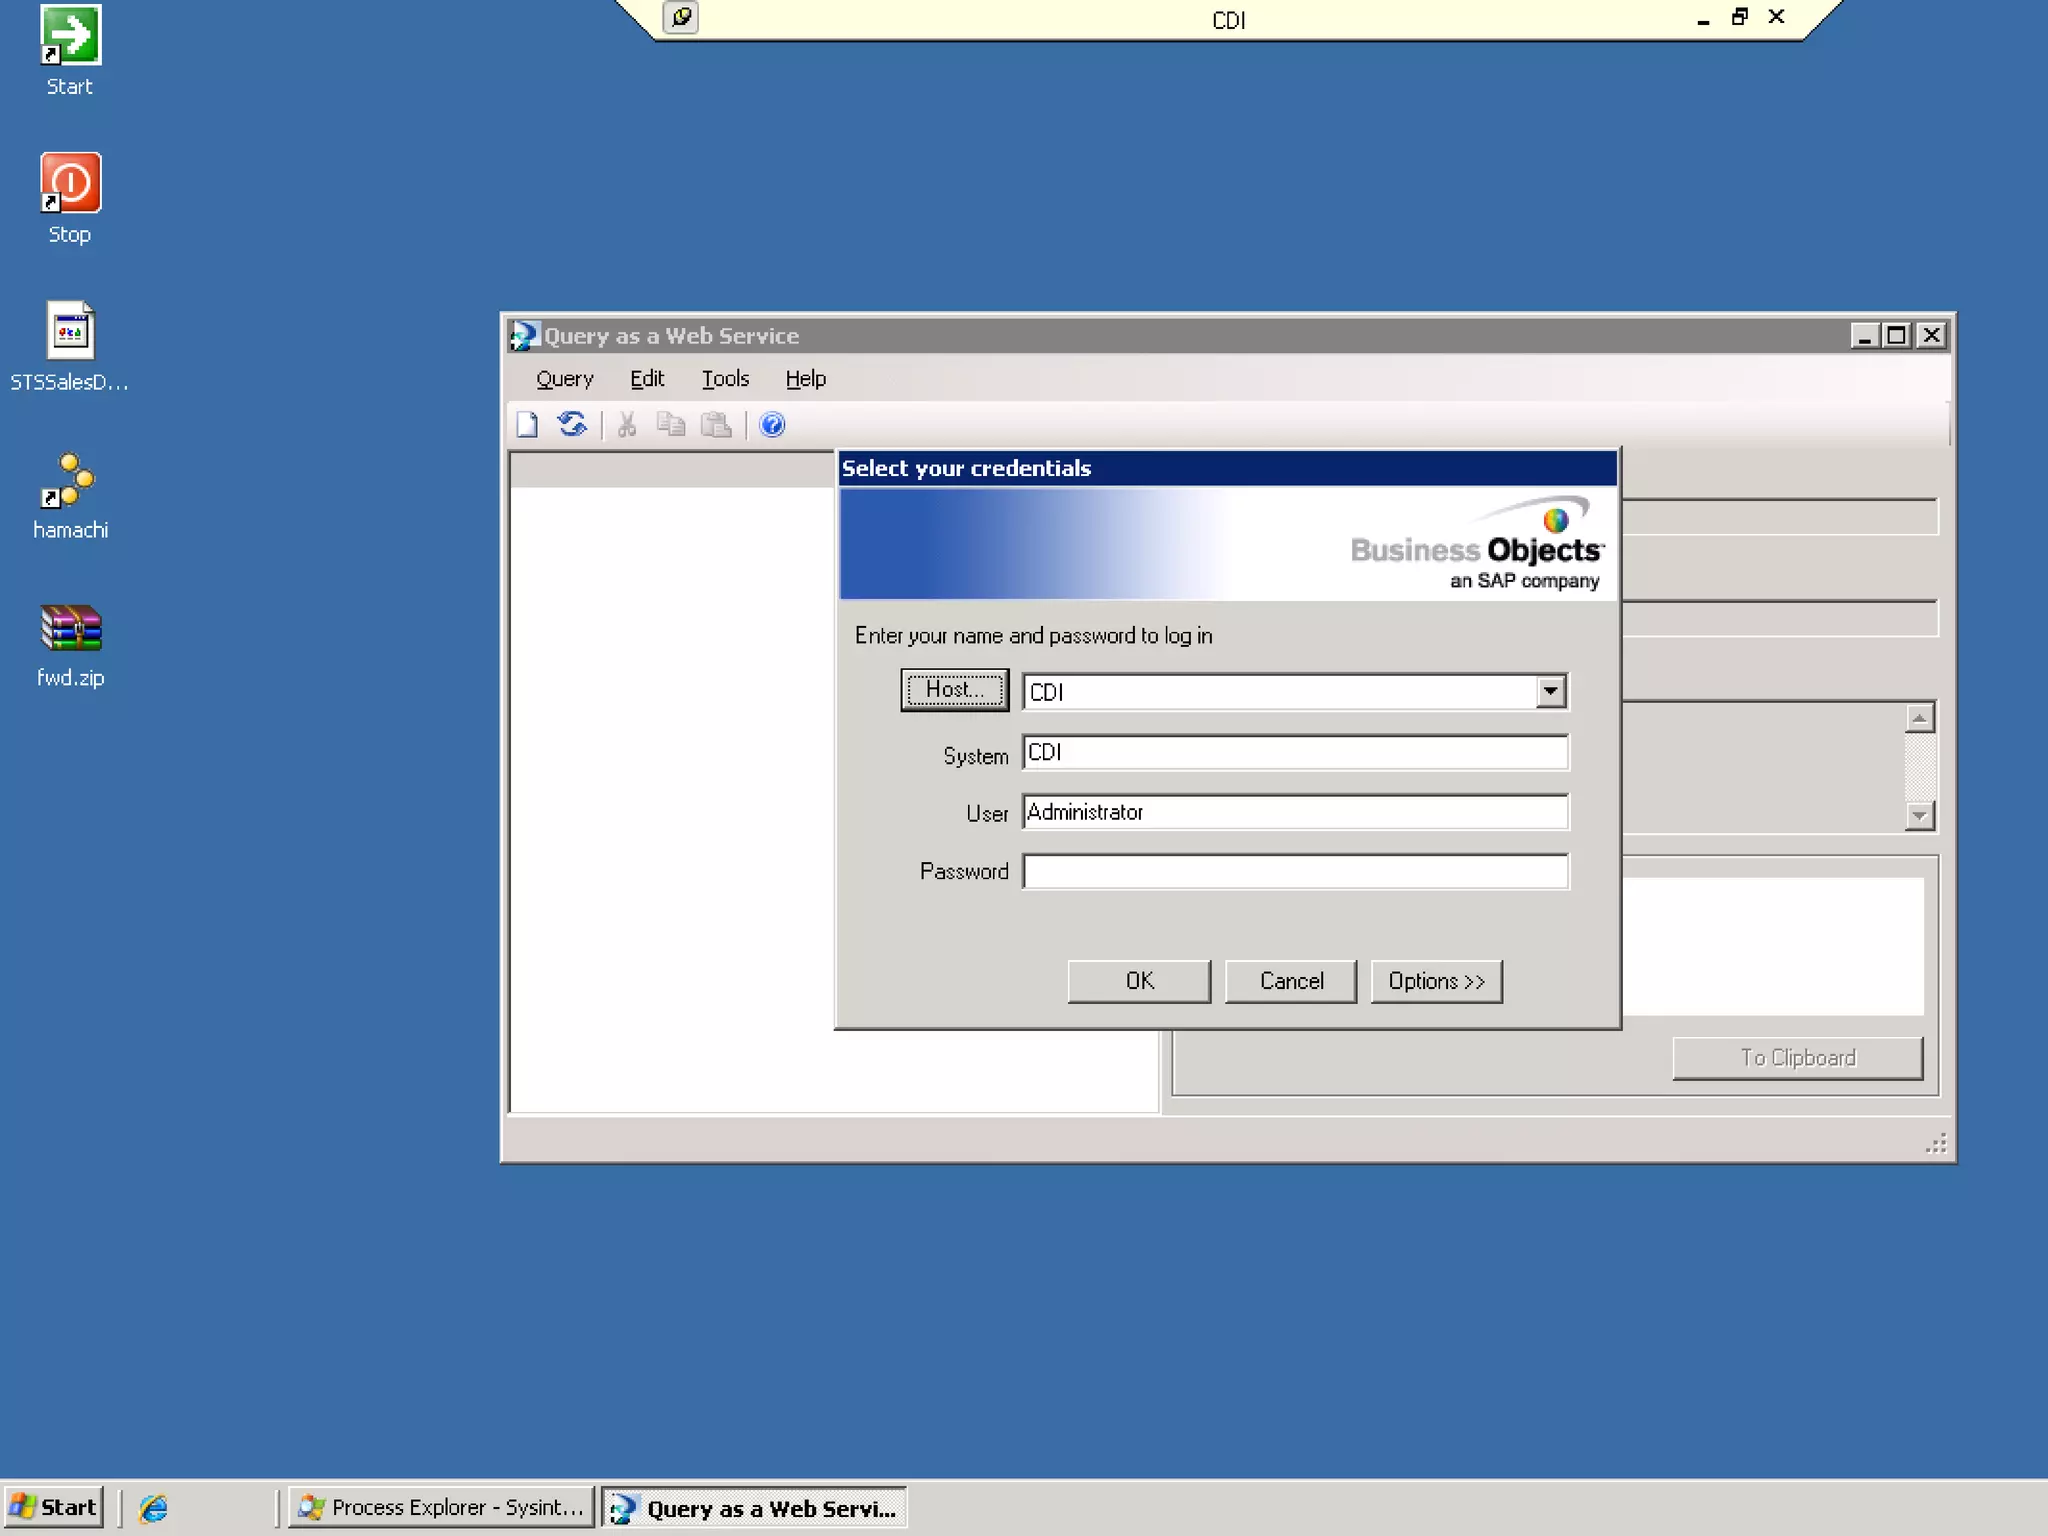Screen dimensions: 2048x1536
Task: Click the window resize grip corner
Action: point(1936,1144)
